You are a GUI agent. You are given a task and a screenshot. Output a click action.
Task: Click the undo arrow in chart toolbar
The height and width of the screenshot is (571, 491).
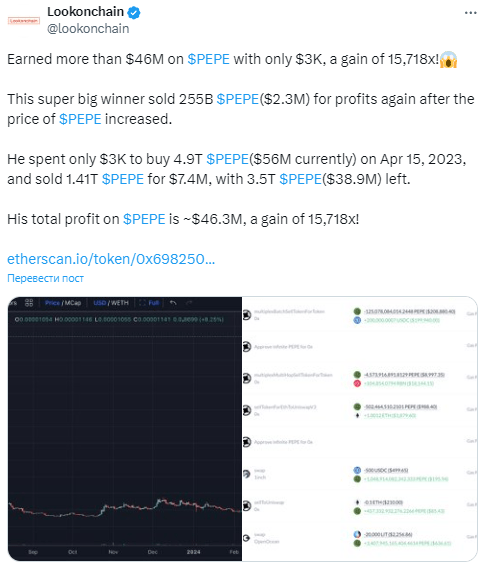[x=173, y=303]
